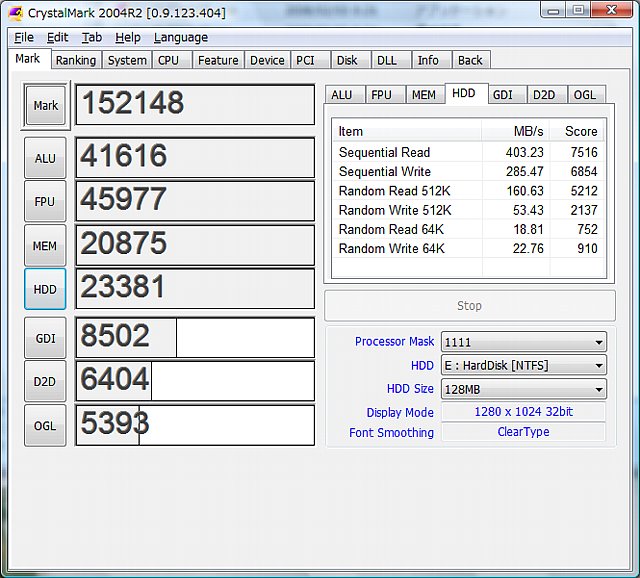Screen dimensions: 640x578
Task: Run the D2D benchmark button
Action: coord(45,382)
